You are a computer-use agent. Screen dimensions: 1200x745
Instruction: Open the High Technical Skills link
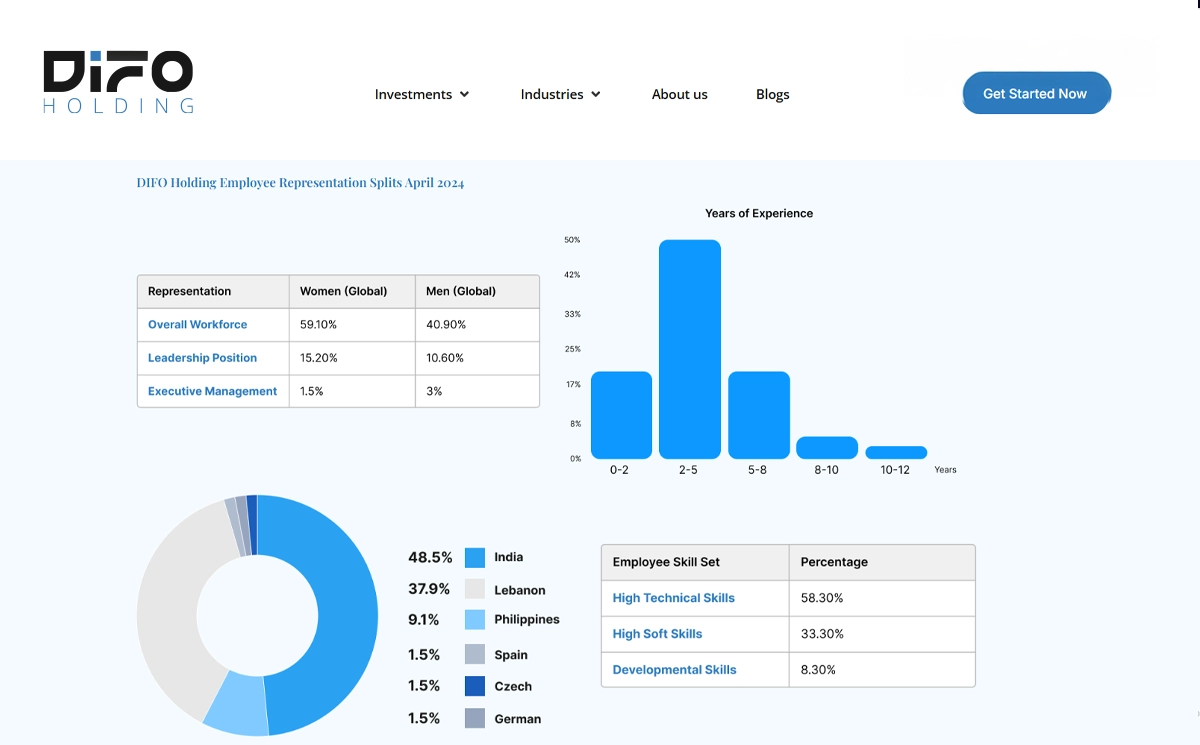(x=673, y=598)
